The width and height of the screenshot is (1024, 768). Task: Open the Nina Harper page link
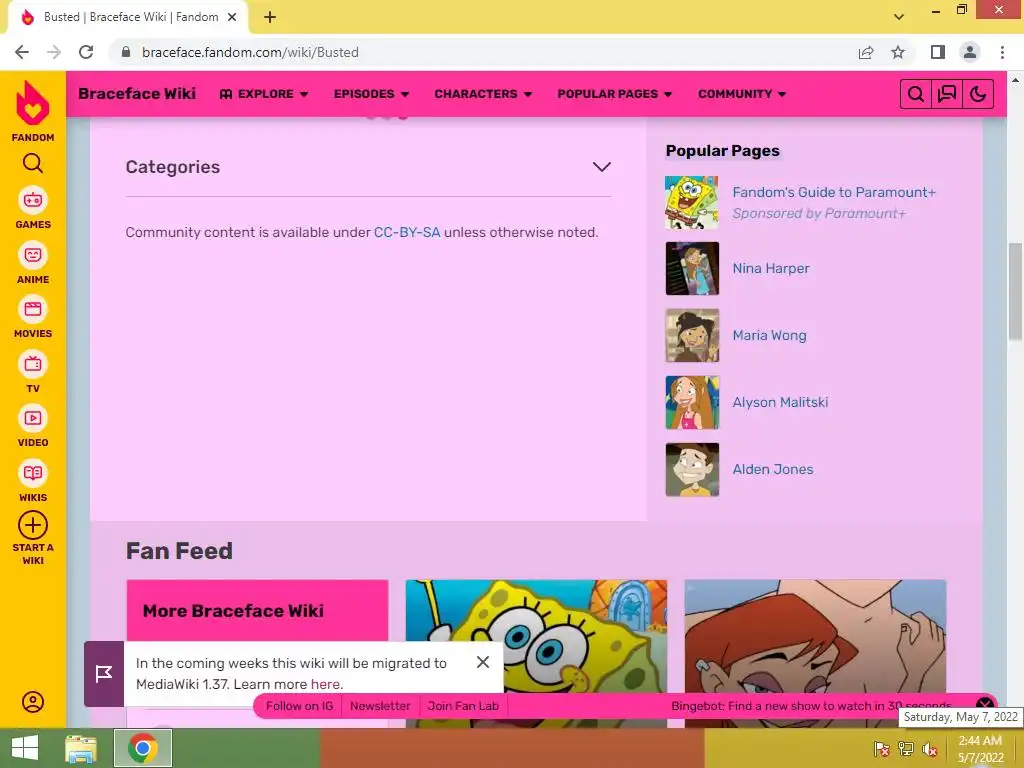771,268
